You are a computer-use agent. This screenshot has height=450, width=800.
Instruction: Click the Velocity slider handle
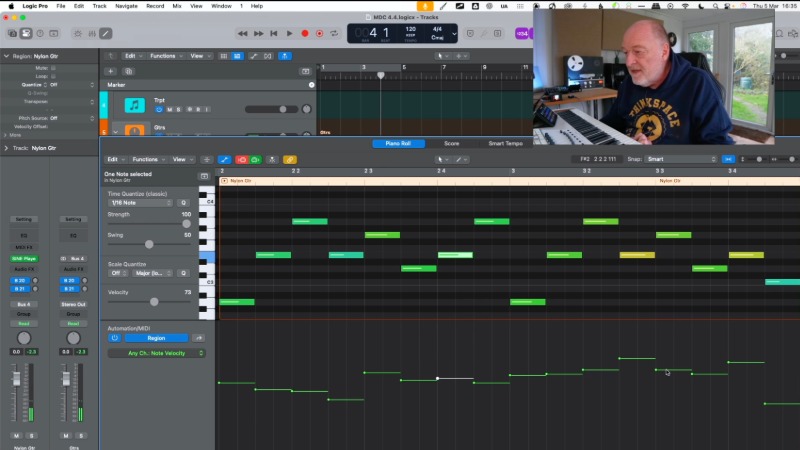[154, 302]
